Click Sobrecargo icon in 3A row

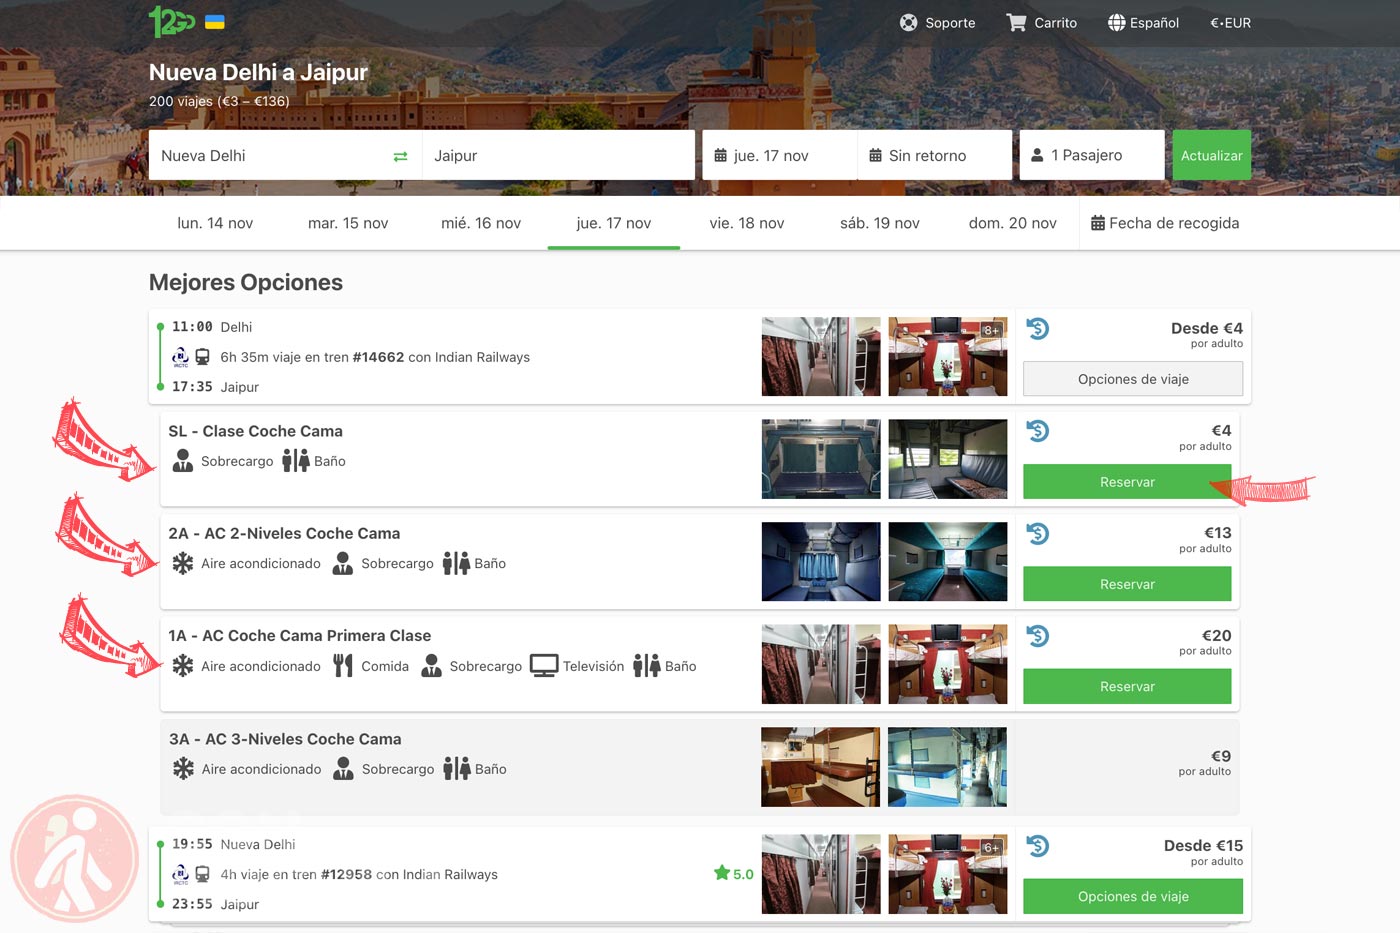click(x=343, y=769)
